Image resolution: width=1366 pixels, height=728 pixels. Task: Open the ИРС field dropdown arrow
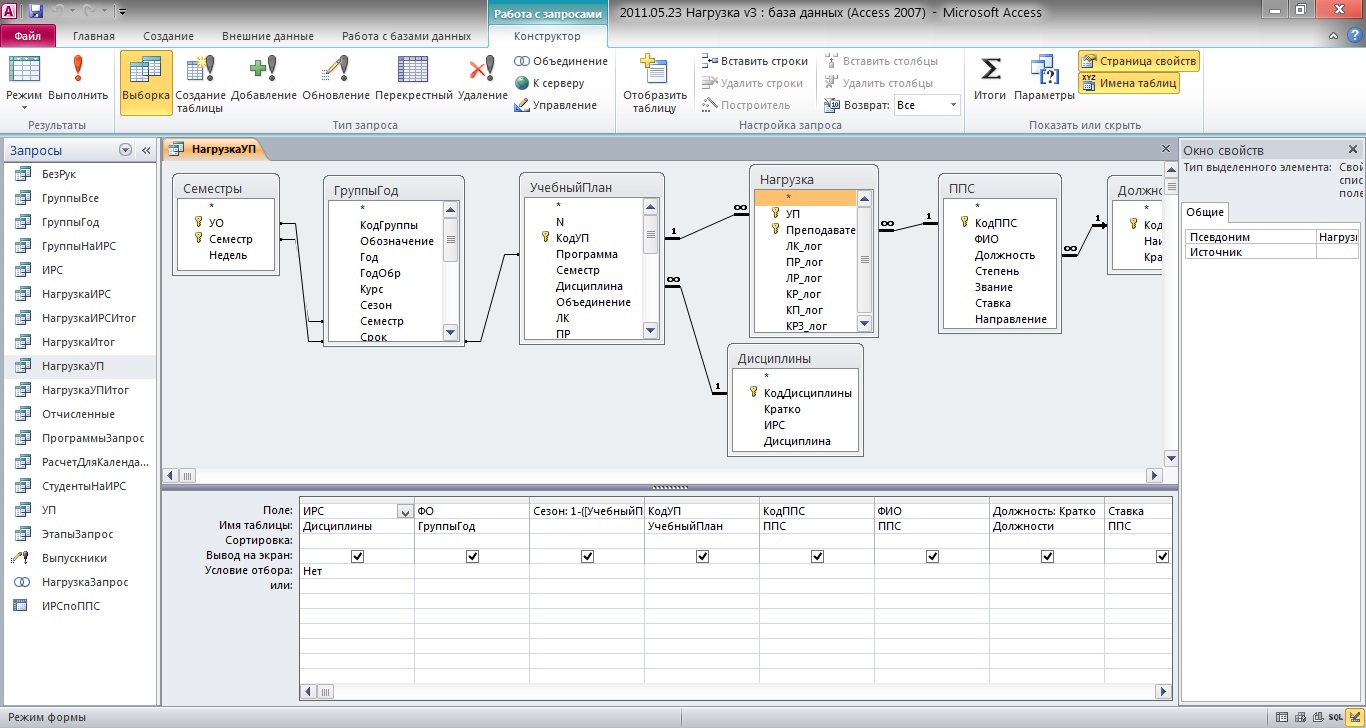(x=405, y=511)
